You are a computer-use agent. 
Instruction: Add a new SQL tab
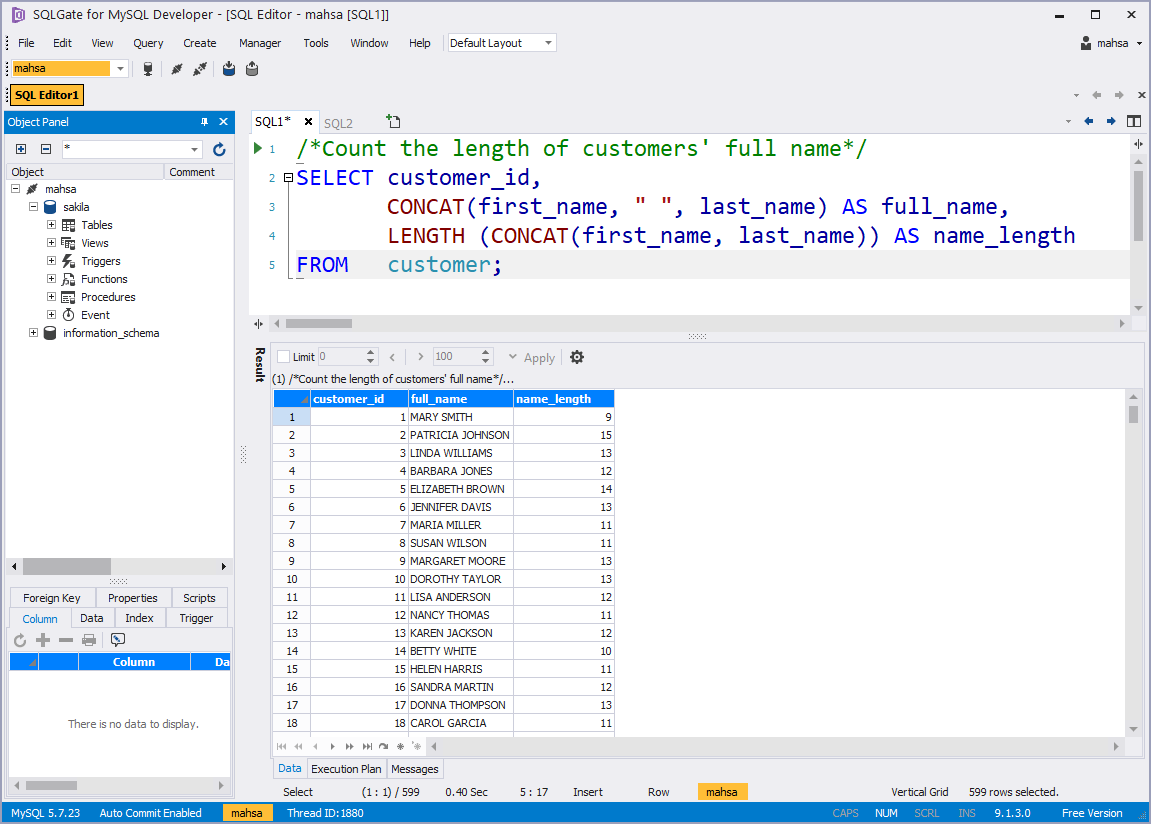[393, 122]
